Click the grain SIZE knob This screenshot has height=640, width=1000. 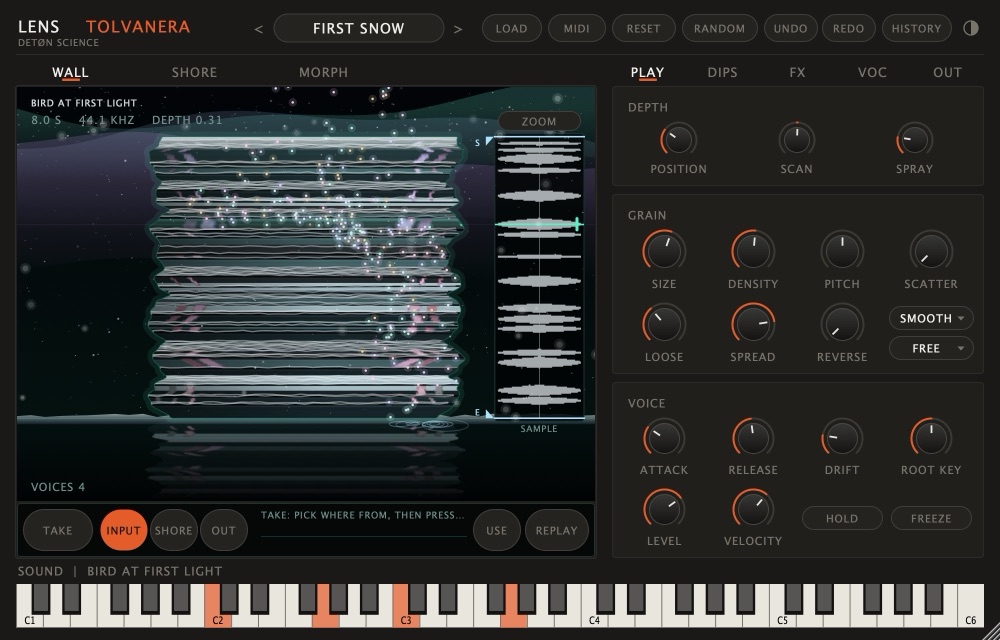coord(664,252)
